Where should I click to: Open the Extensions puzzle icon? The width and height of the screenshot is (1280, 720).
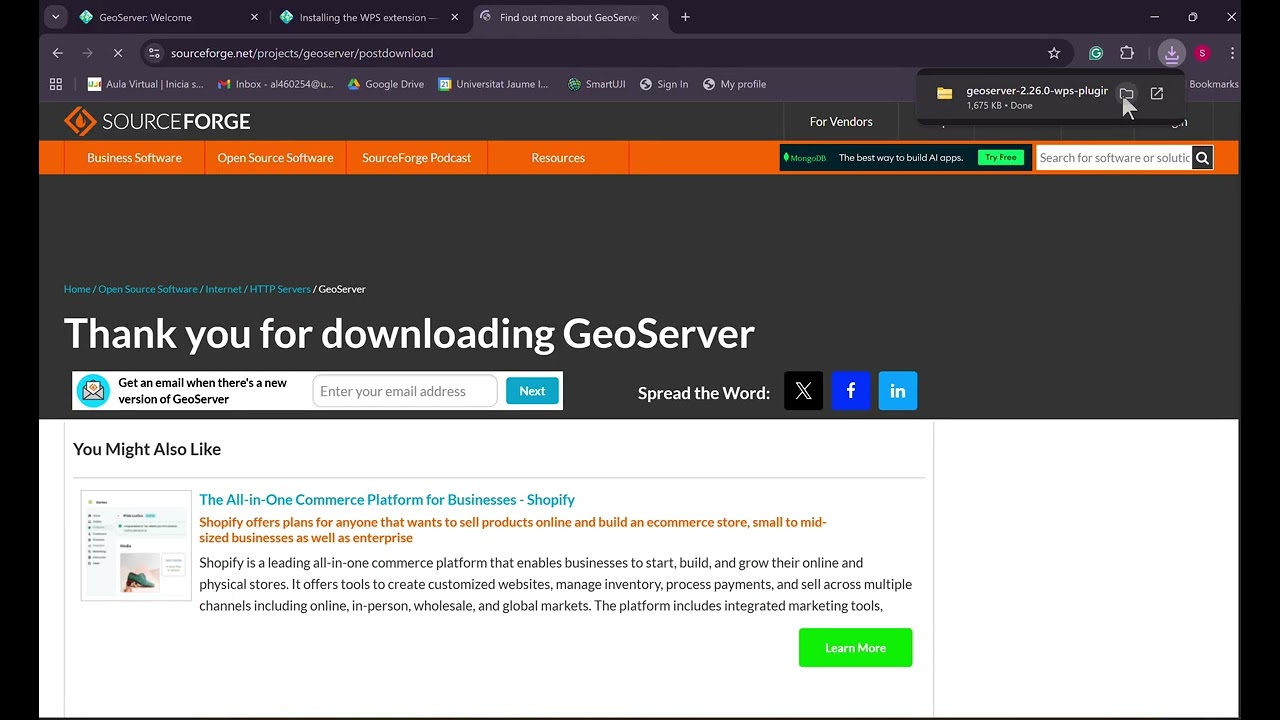click(x=1127, y=53)
